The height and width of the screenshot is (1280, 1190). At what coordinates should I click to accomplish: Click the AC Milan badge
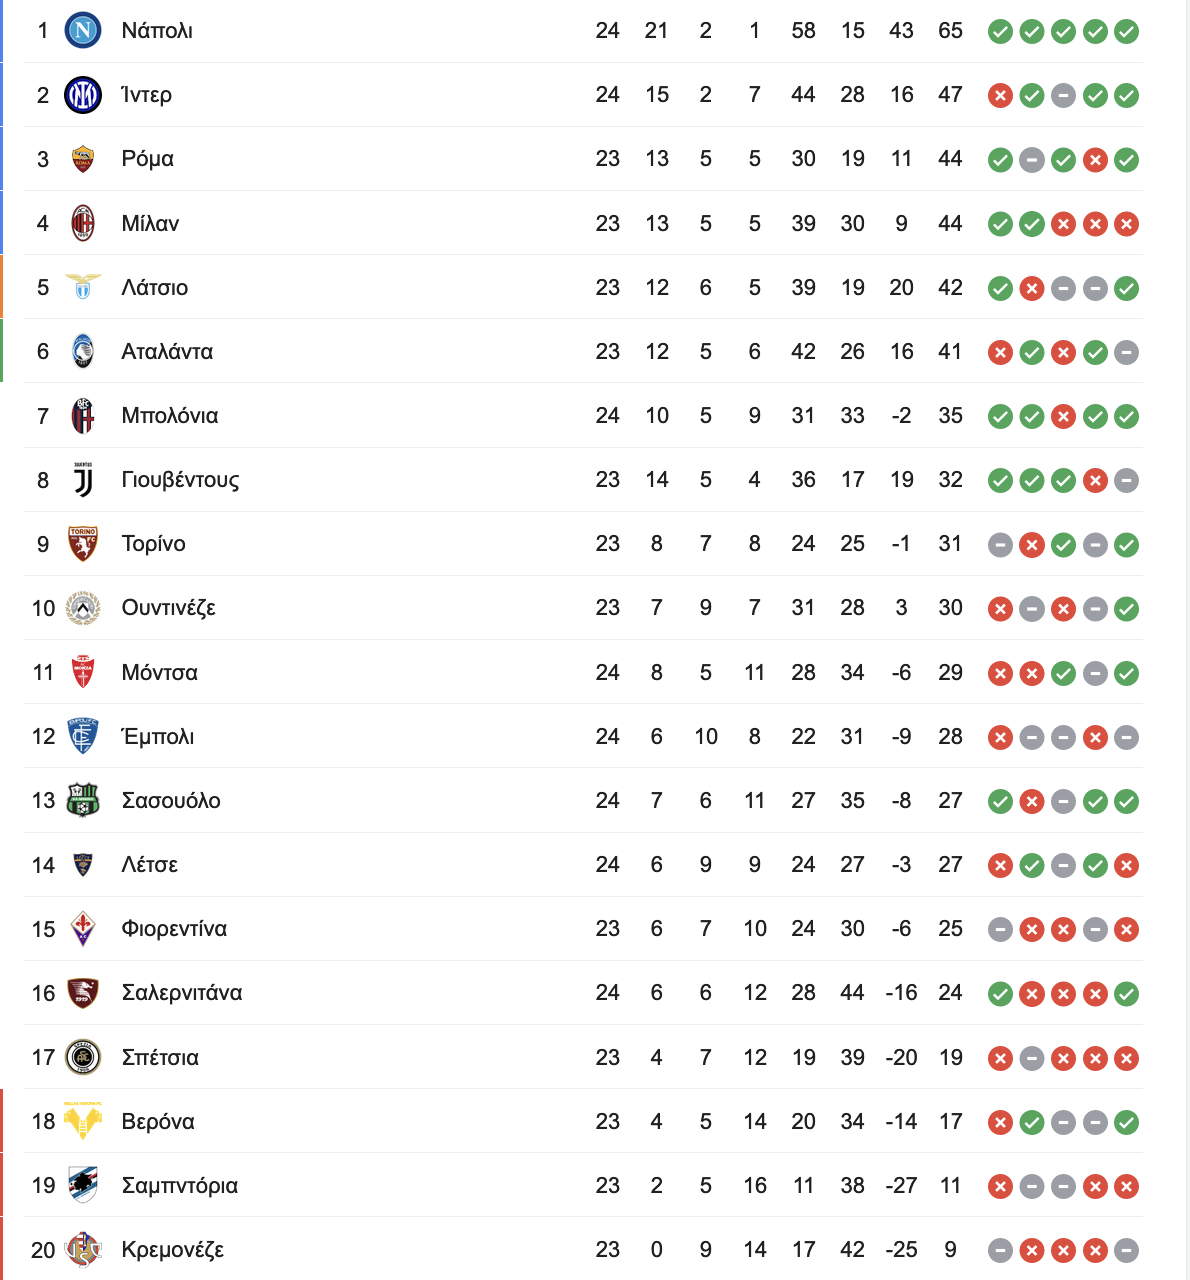(x=83, y=223)
